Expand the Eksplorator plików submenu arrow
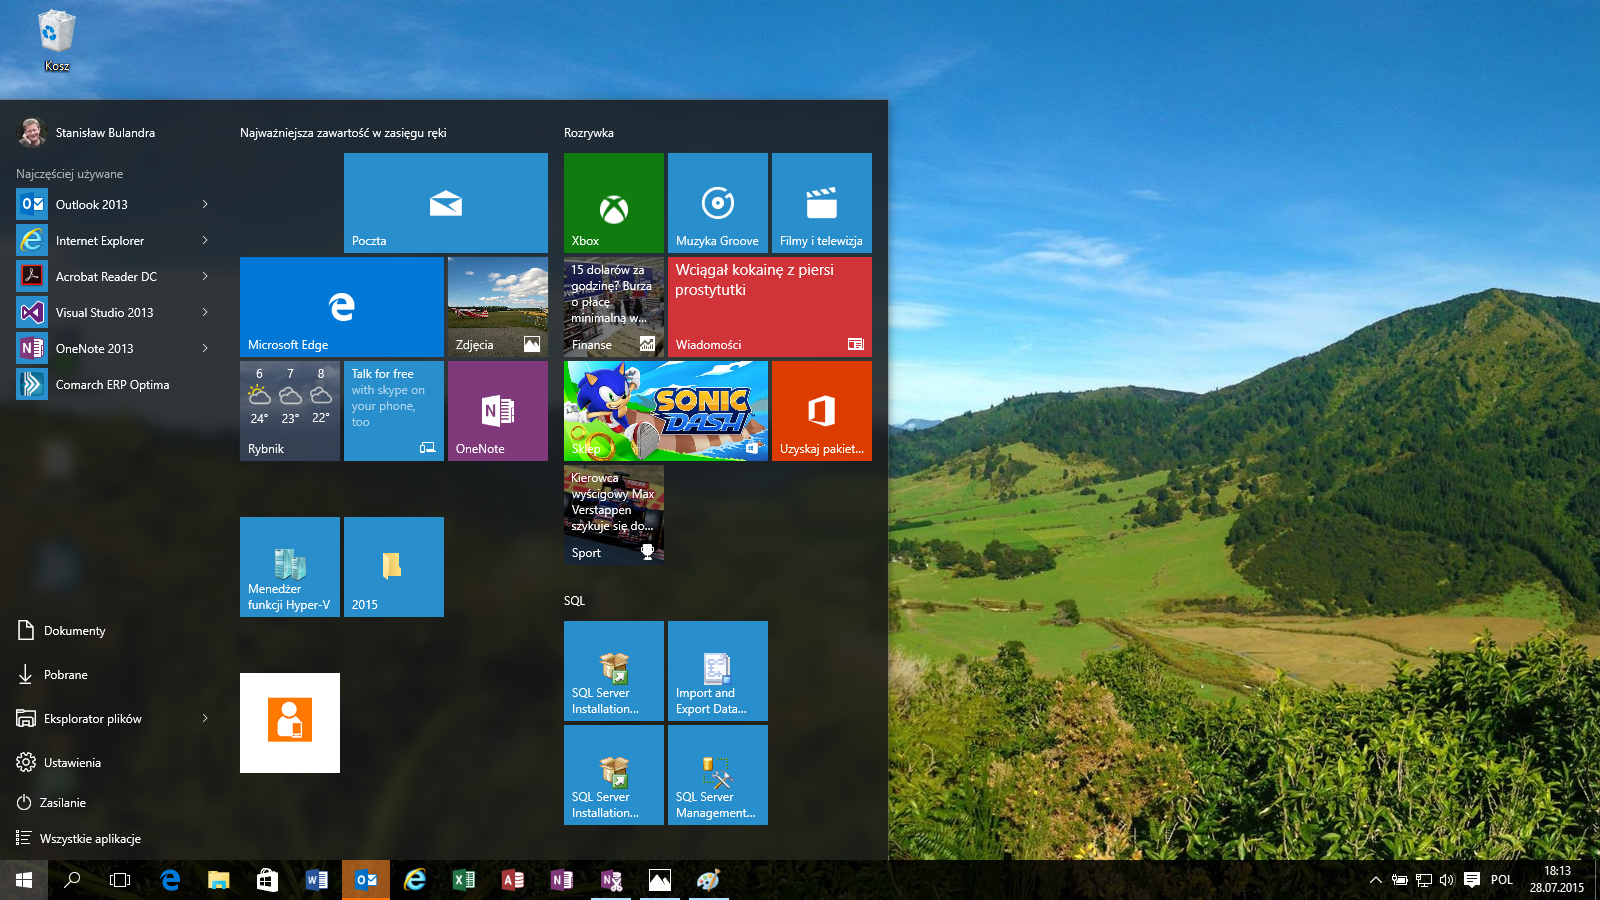Image resolution: width=1600 pixels, height=900 pixels. [205, 718]
